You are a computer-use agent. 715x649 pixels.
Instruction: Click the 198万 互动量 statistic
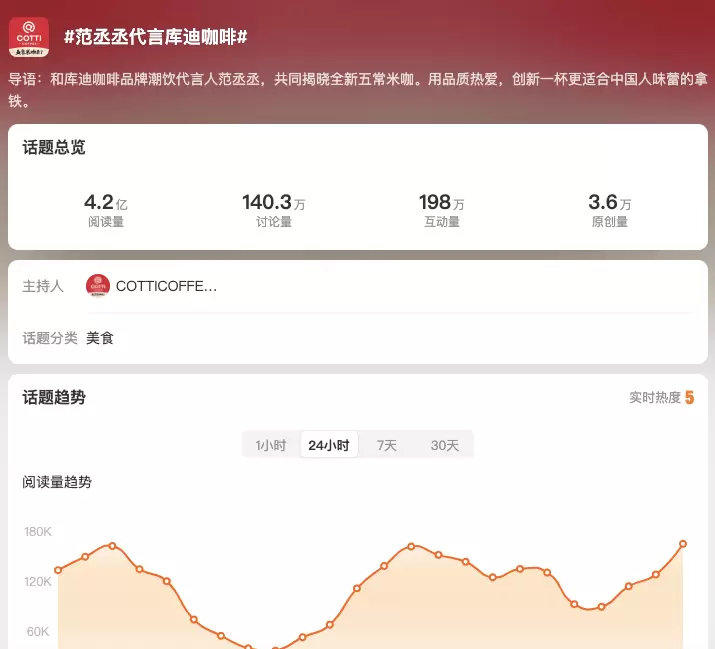click(441, 210)
